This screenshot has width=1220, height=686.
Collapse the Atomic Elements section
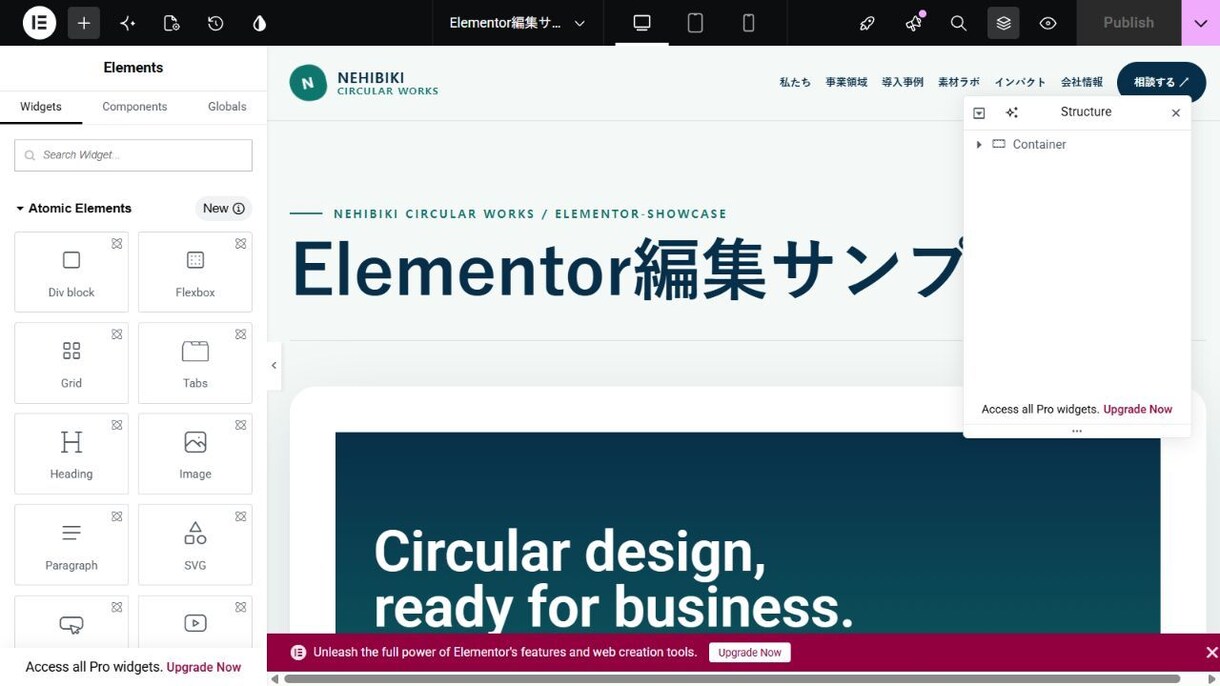pyautogui.click(x=74, y=208)
